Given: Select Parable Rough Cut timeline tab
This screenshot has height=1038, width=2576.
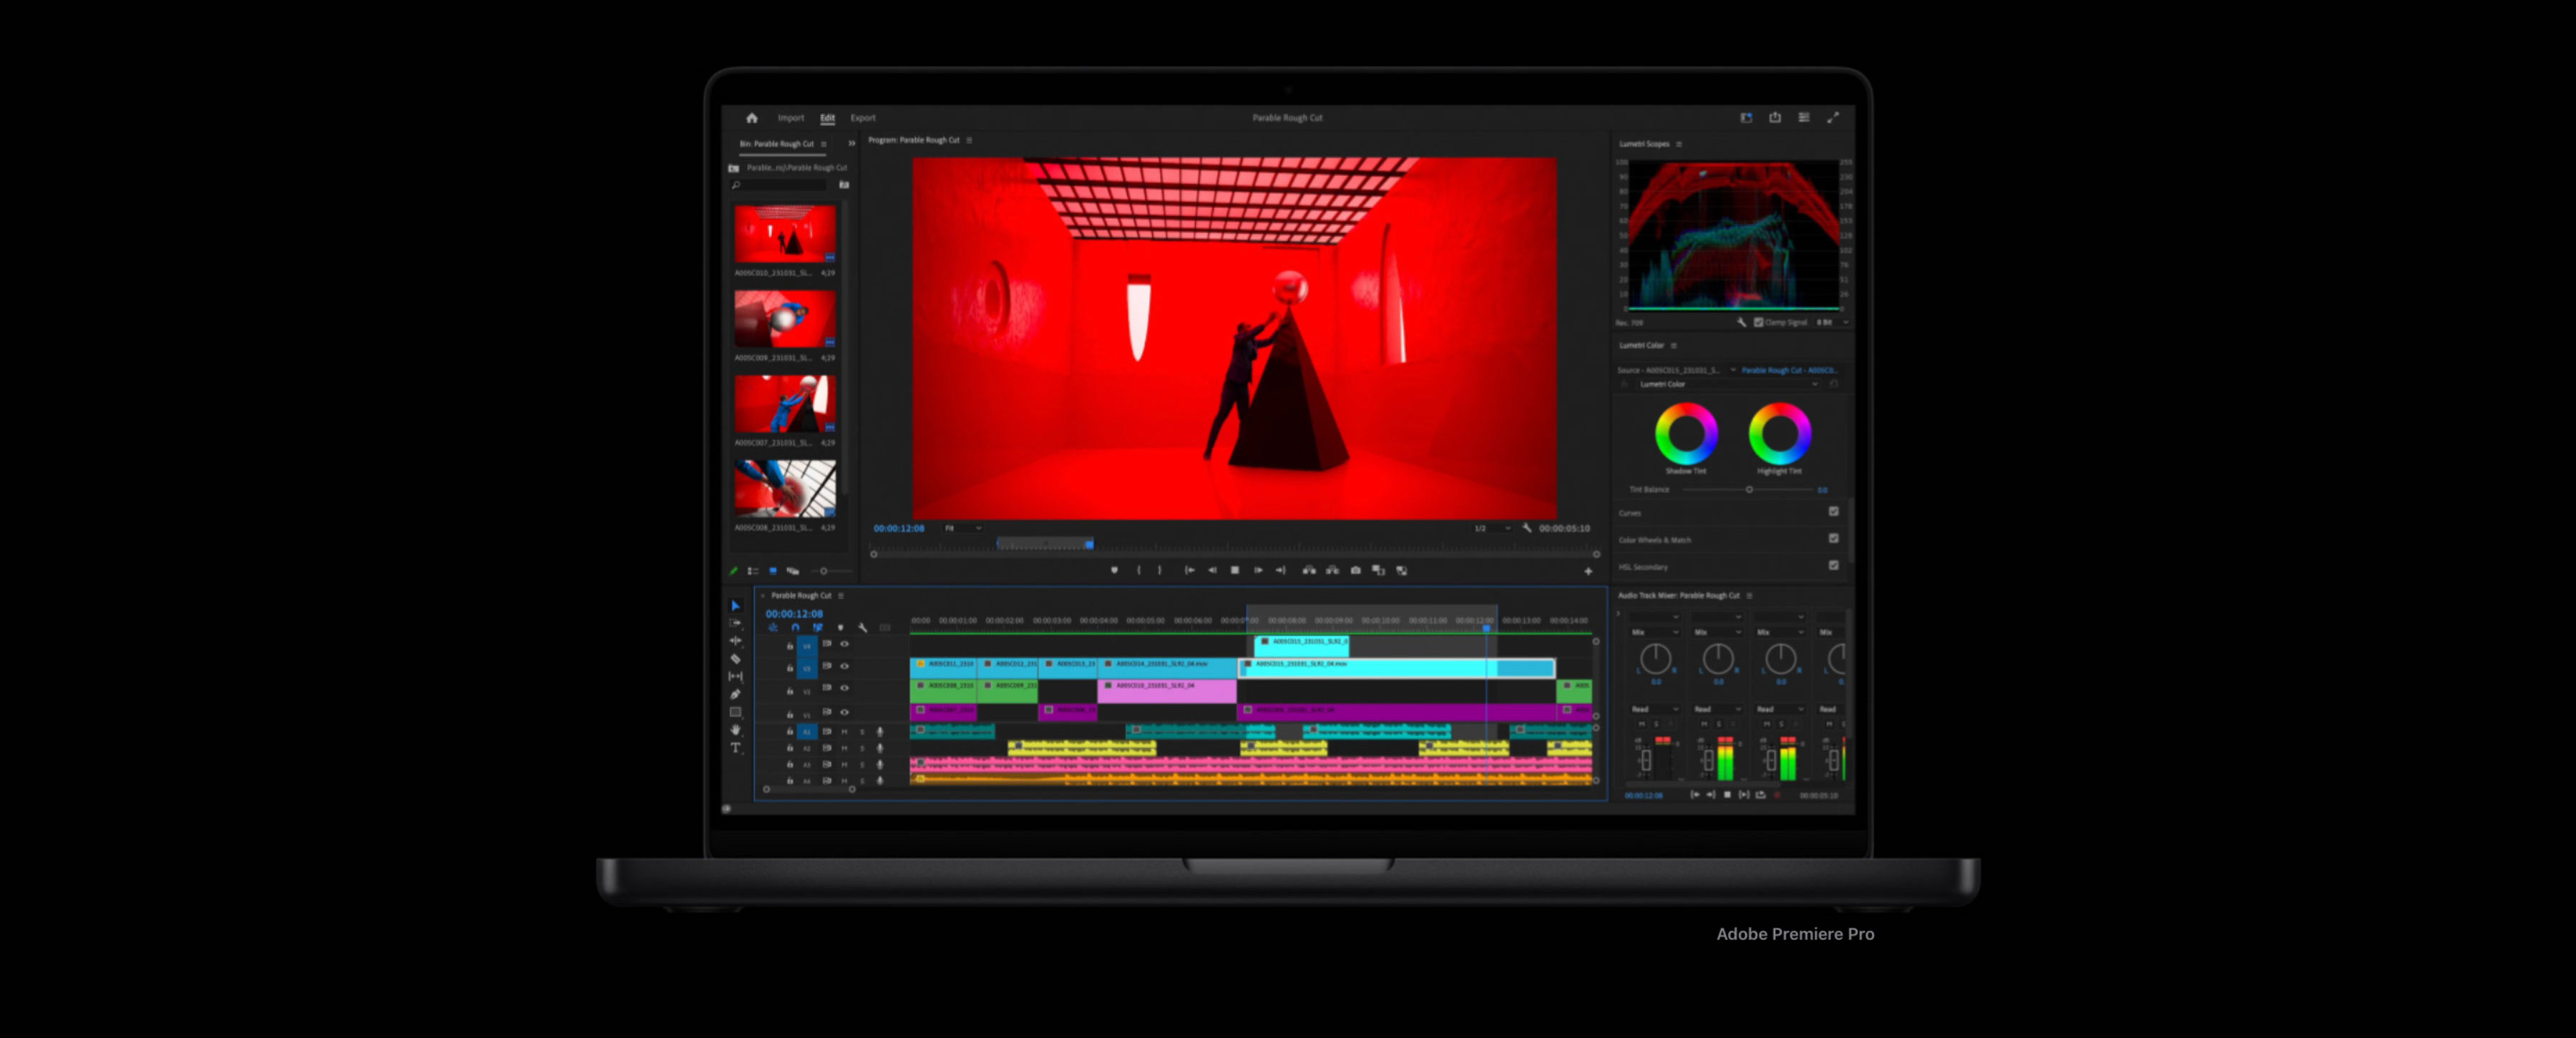Looking at the screenshot, I should pos(801,596).
